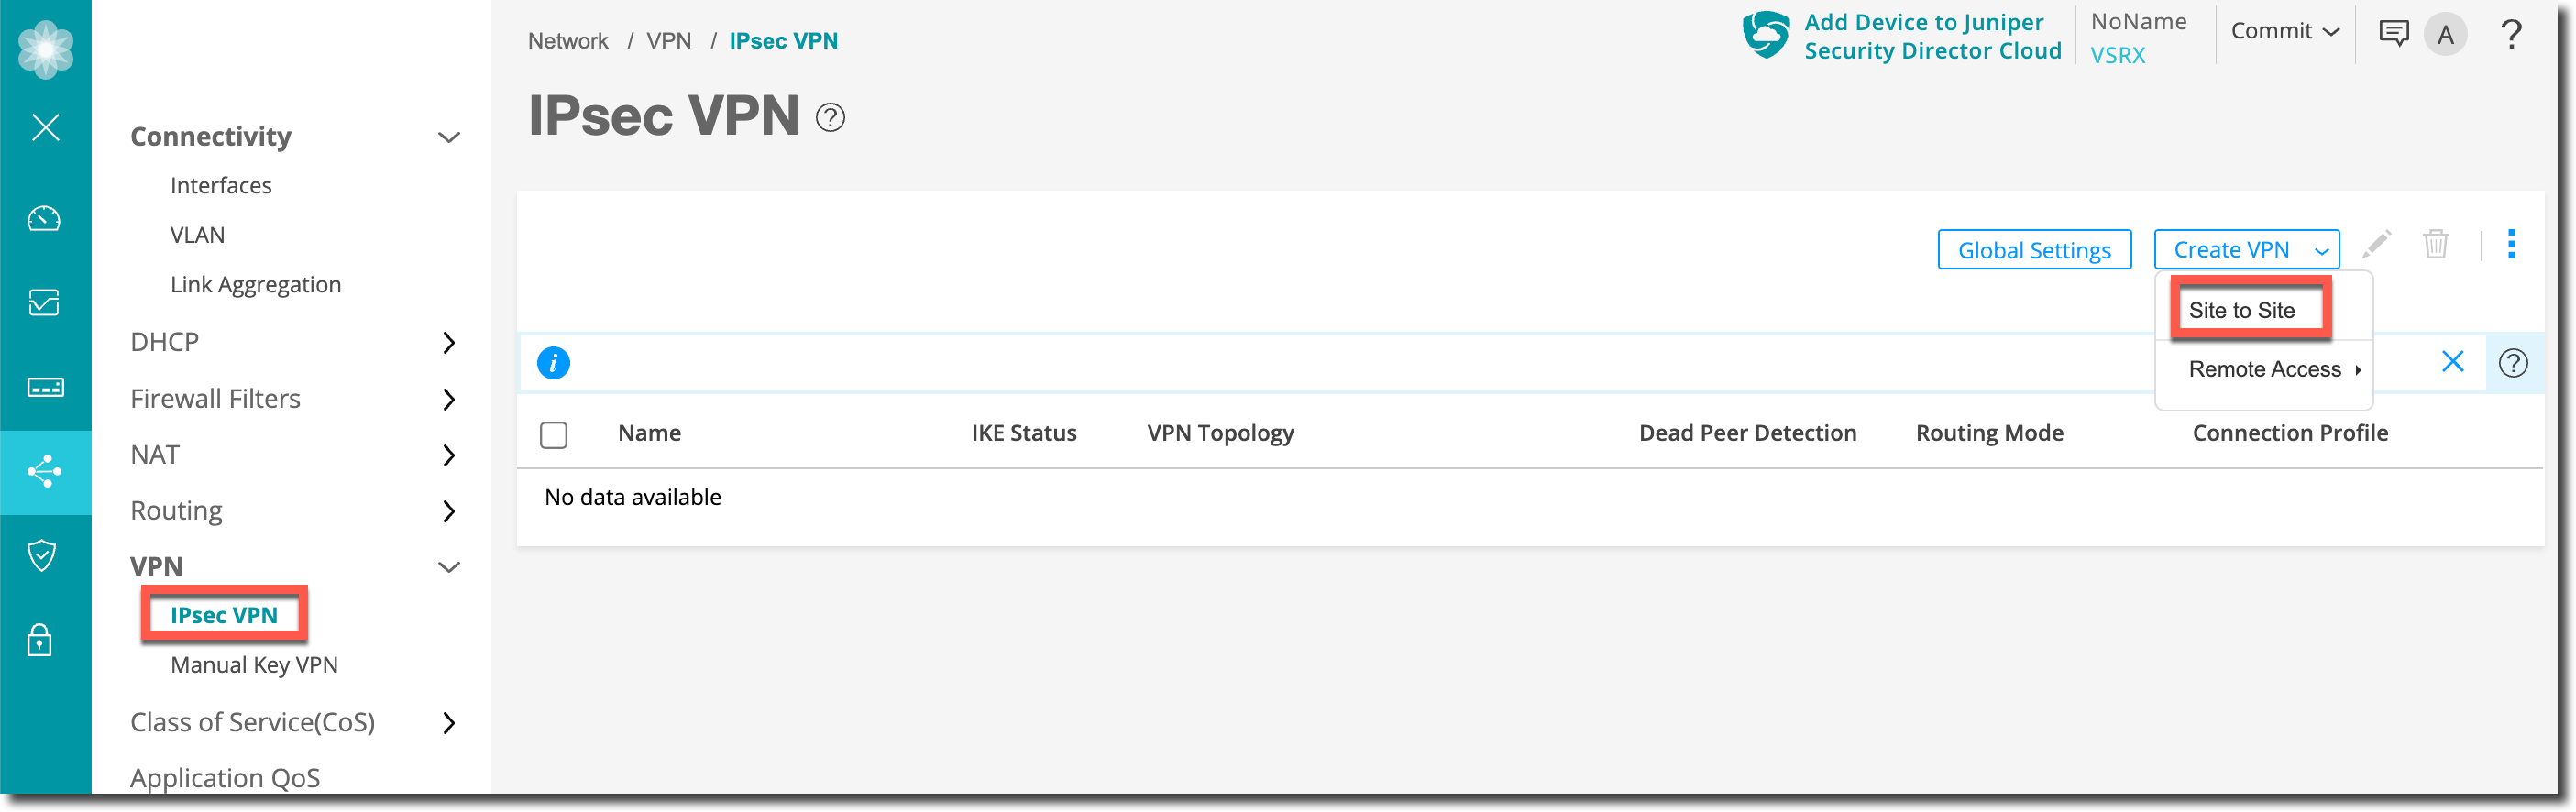The width and height of the screenshot is (2576, 812).
Task: Open the Security Policies shield icon
Action: pyautogui.click(x=42, y=555)
